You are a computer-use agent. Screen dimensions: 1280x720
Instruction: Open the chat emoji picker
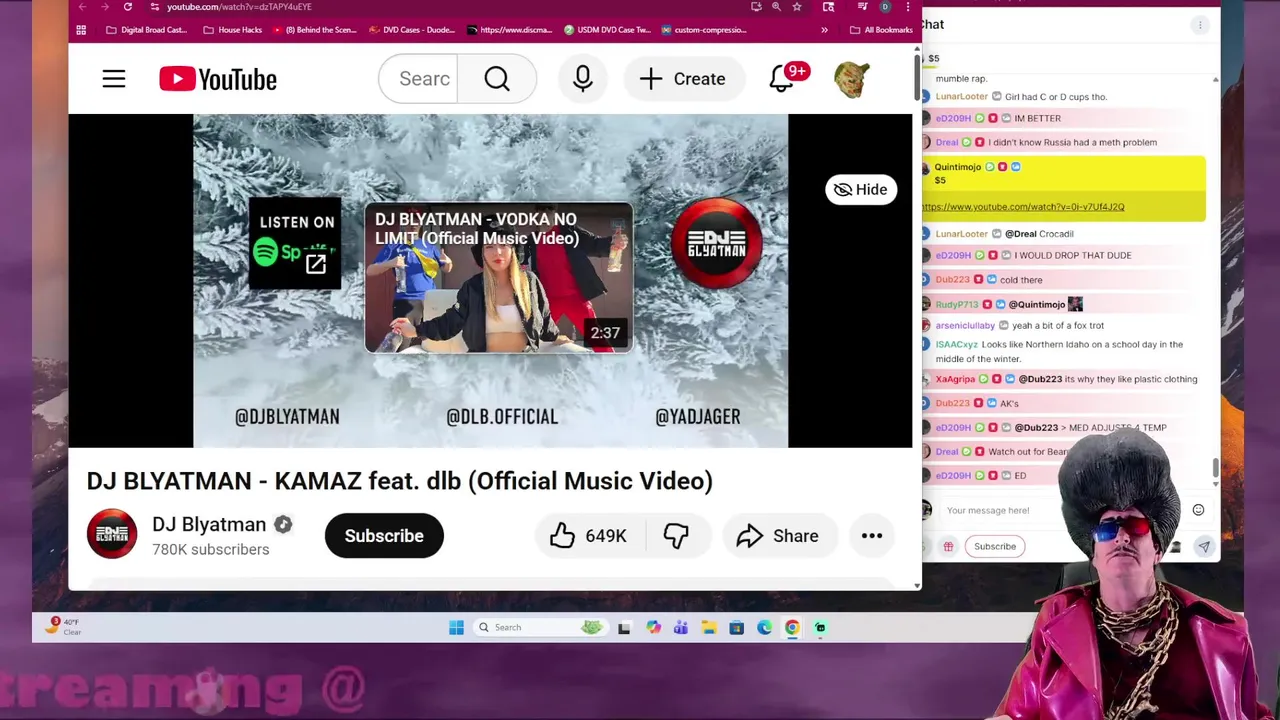pos(1198,510)
